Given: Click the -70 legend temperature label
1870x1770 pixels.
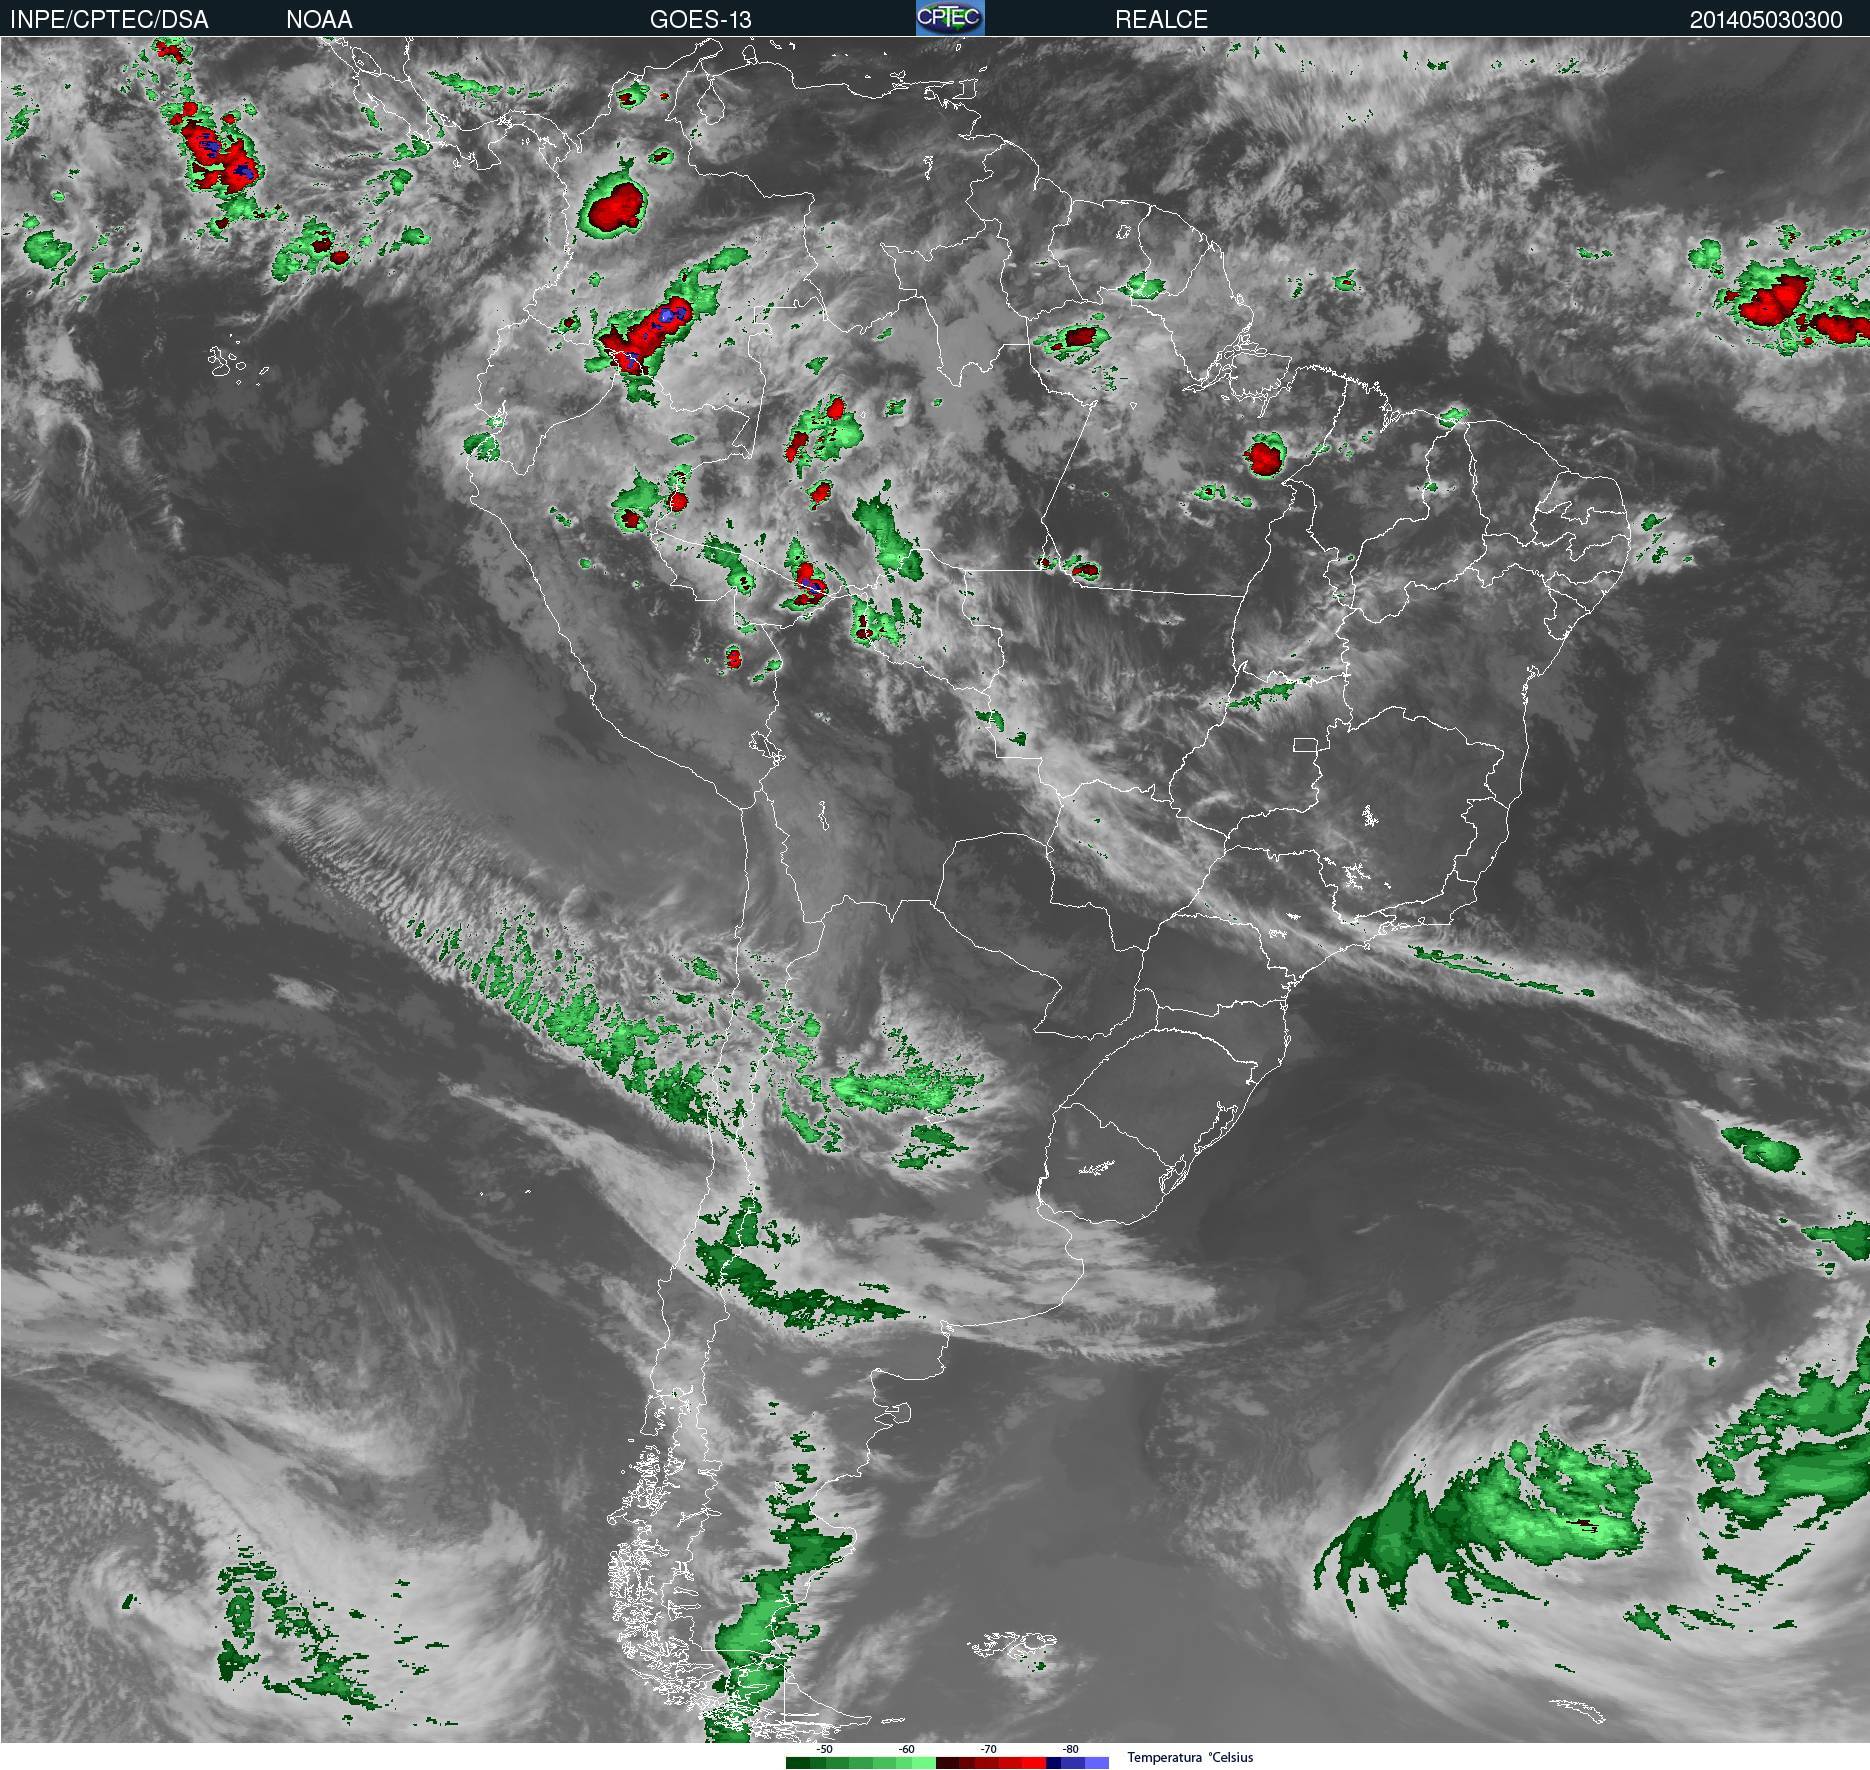Looking at the screenshot, I should pyautogui.click(x=988, y=1749).
